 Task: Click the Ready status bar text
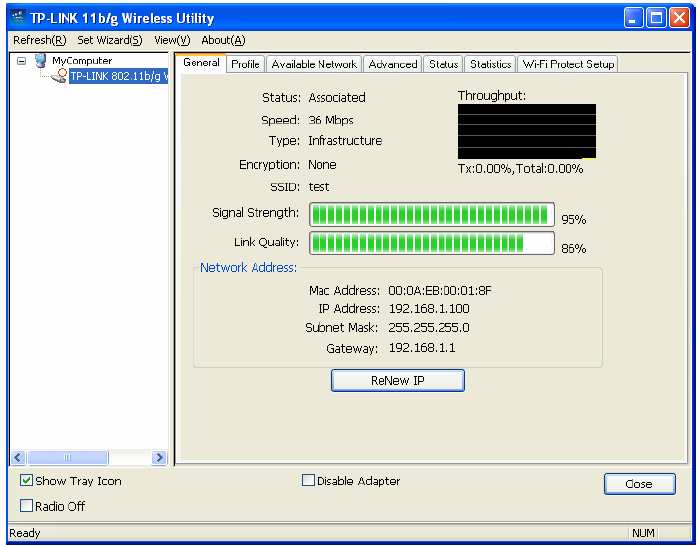point(25,533)
